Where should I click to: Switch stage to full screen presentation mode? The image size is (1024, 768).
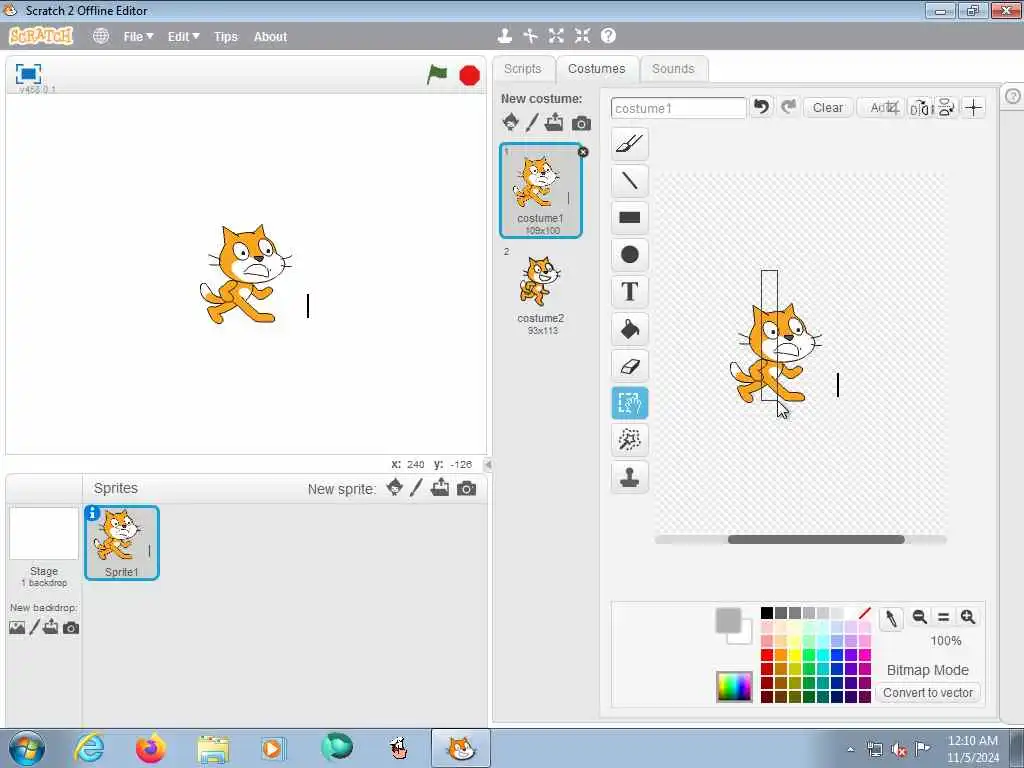(28, 74)
